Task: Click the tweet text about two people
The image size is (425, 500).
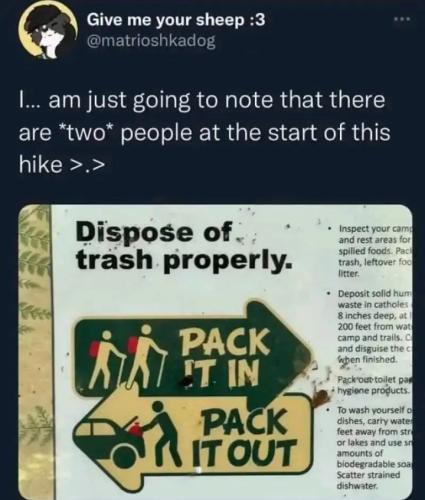Action: tap(204, 132)
